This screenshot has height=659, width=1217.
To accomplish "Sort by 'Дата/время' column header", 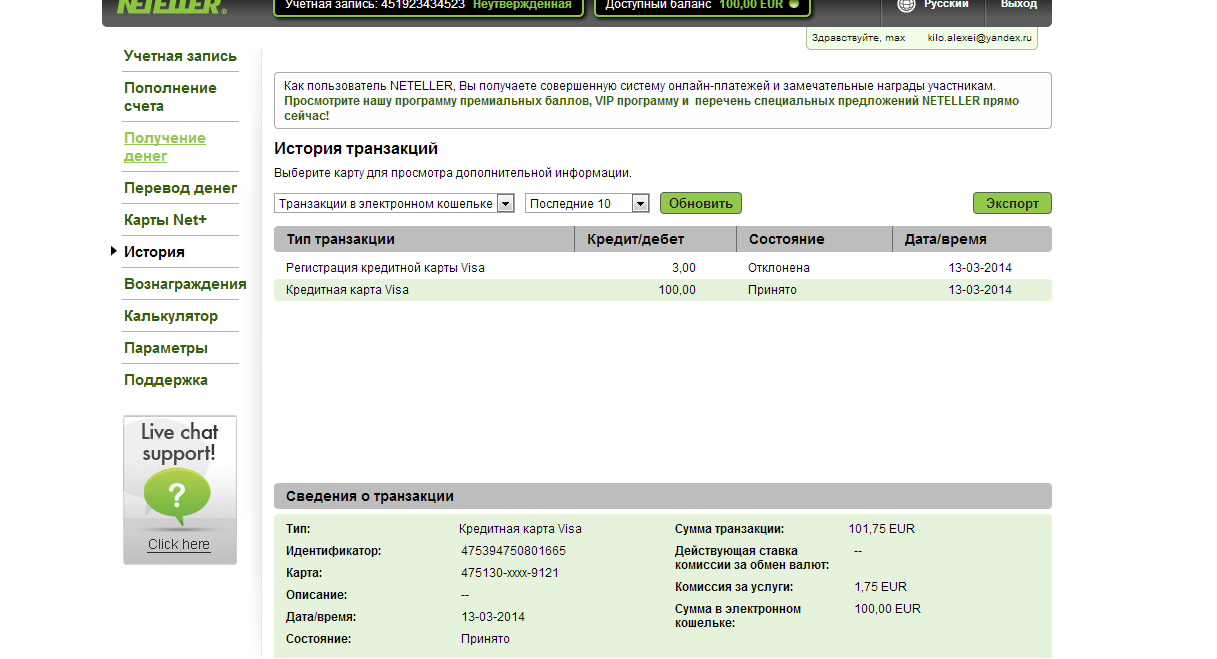I will [972, 239].
